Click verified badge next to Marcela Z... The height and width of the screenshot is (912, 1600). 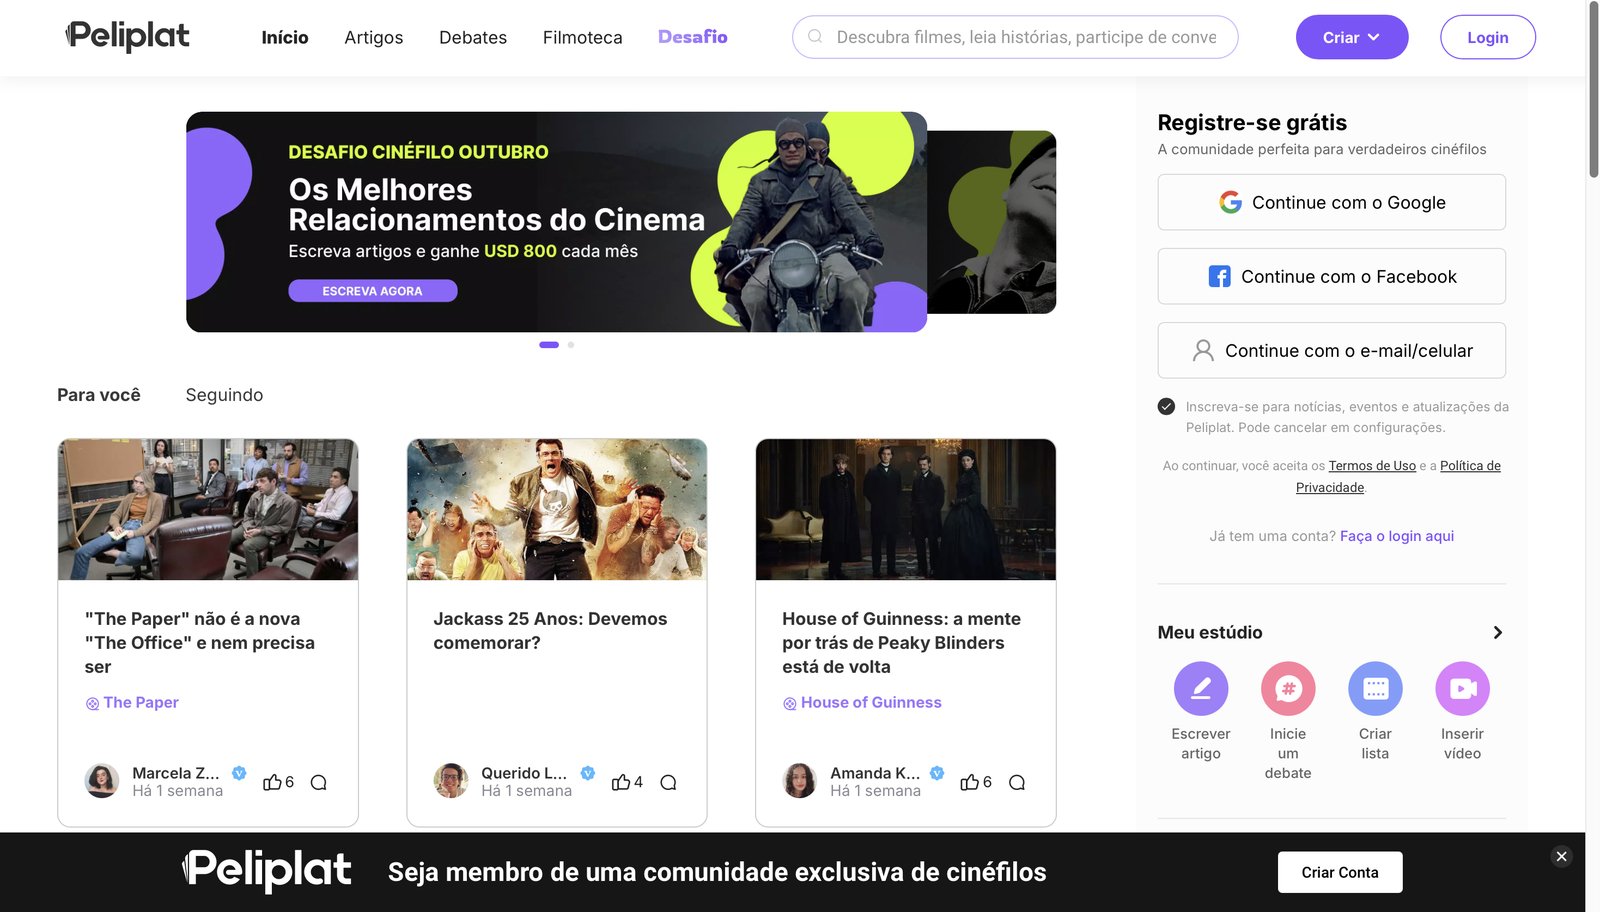239,773
